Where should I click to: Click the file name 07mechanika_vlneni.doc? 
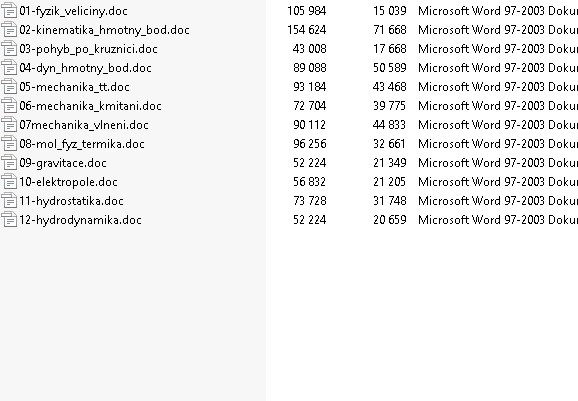84,125
